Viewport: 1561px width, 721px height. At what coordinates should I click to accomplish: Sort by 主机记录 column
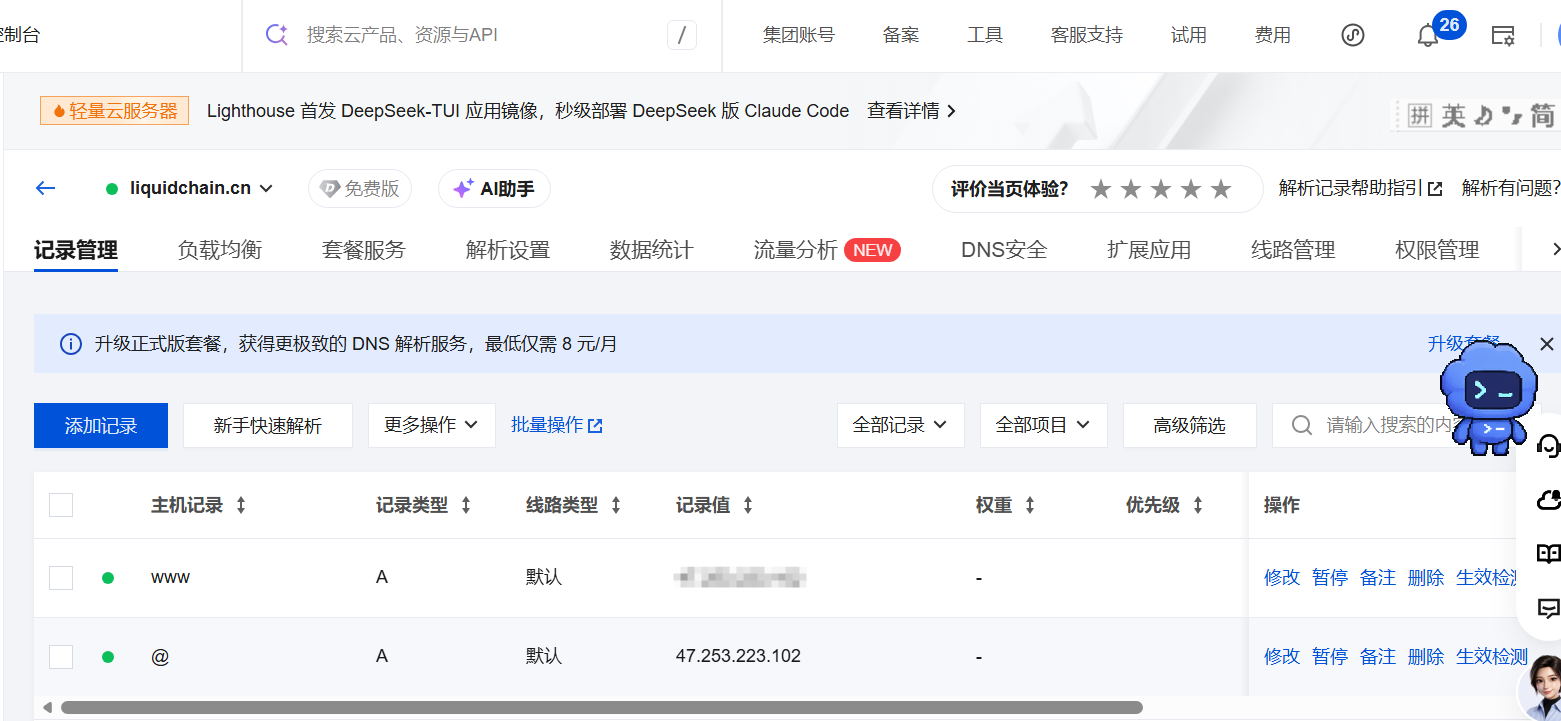[x=241, y=506]
